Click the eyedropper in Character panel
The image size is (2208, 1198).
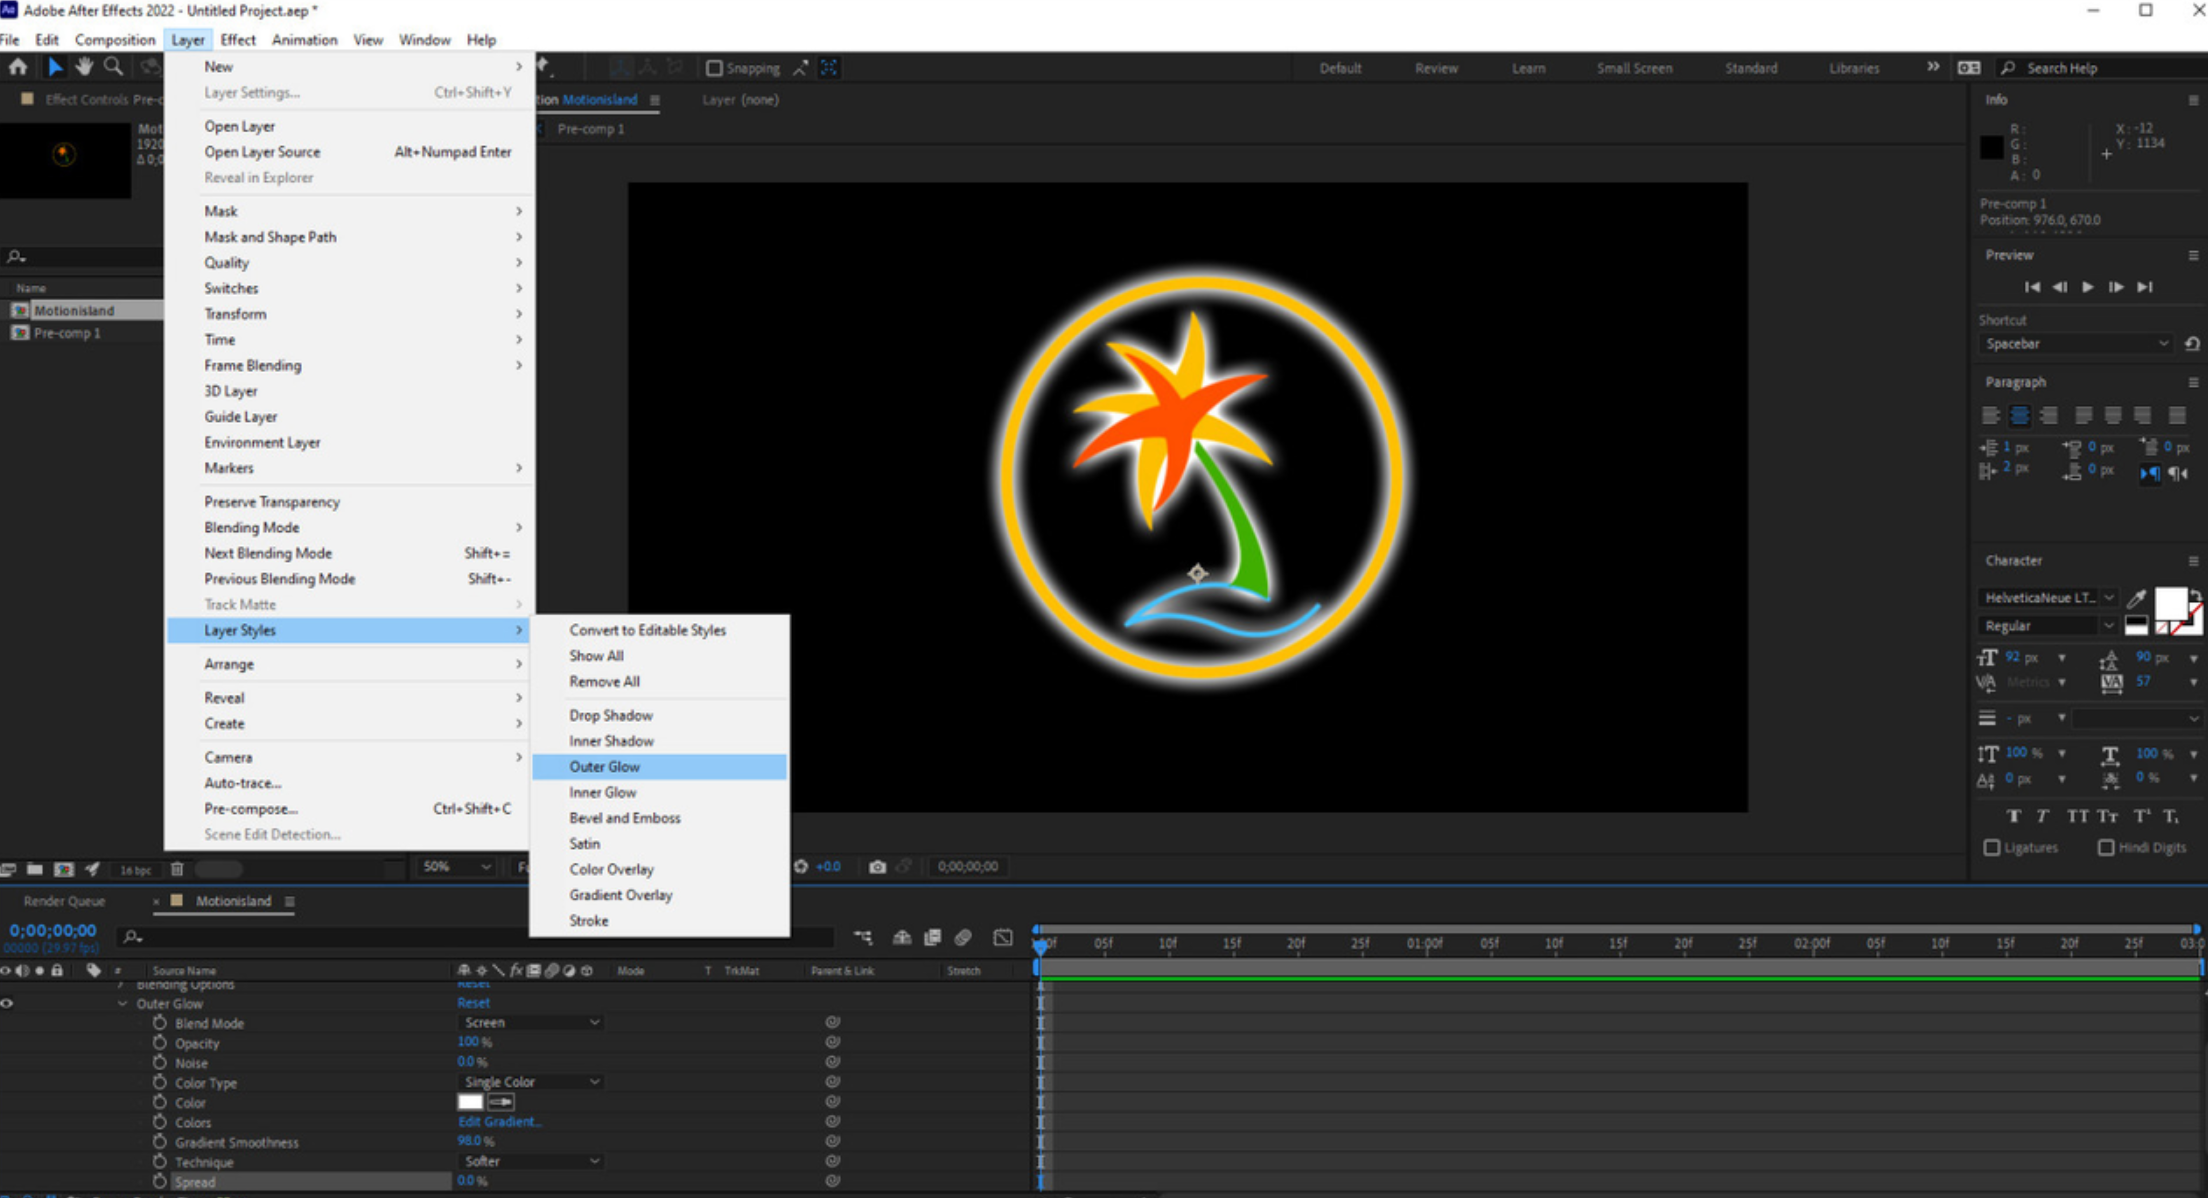click(2136, 598)
